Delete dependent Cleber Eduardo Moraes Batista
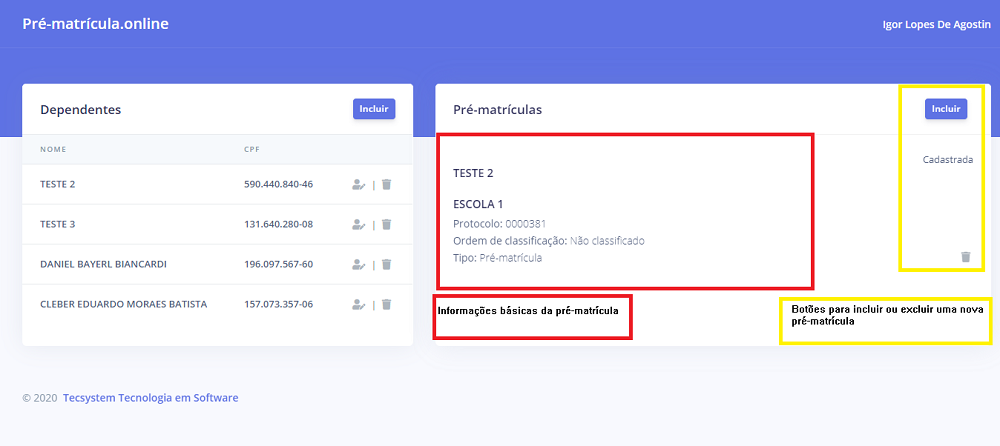 tap(386, 304)
